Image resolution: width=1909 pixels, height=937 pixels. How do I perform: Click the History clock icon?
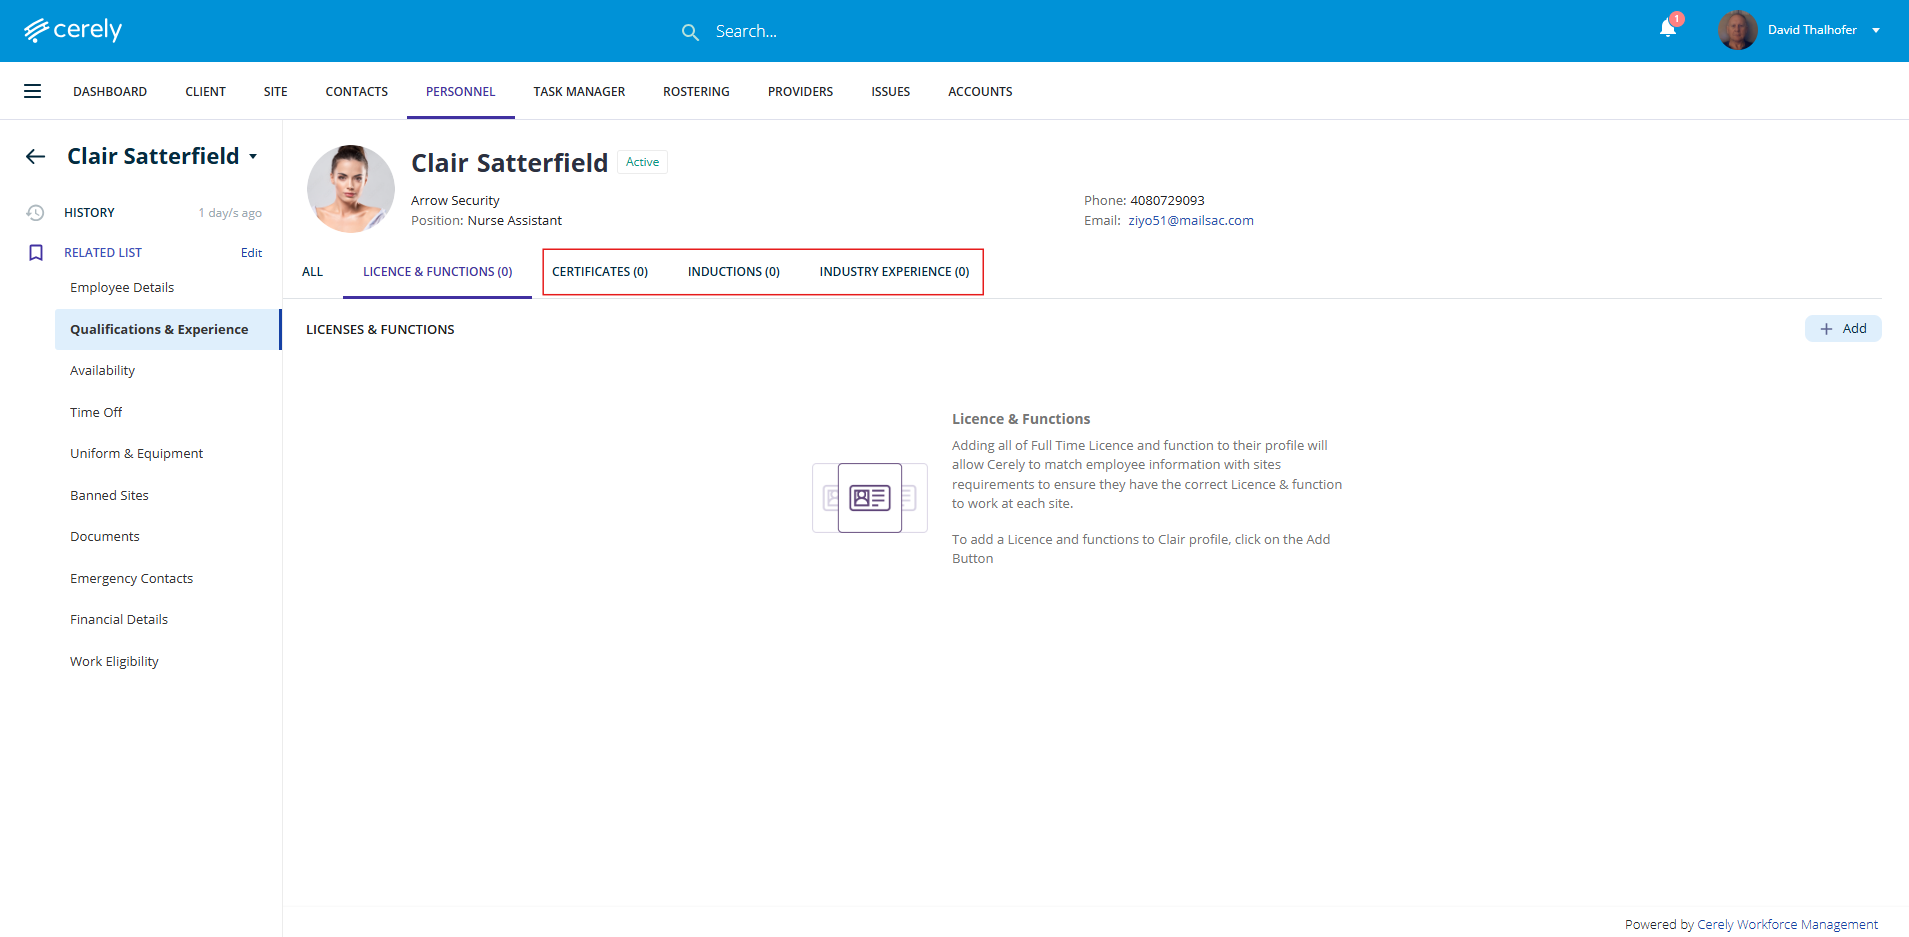click(35, 213)
